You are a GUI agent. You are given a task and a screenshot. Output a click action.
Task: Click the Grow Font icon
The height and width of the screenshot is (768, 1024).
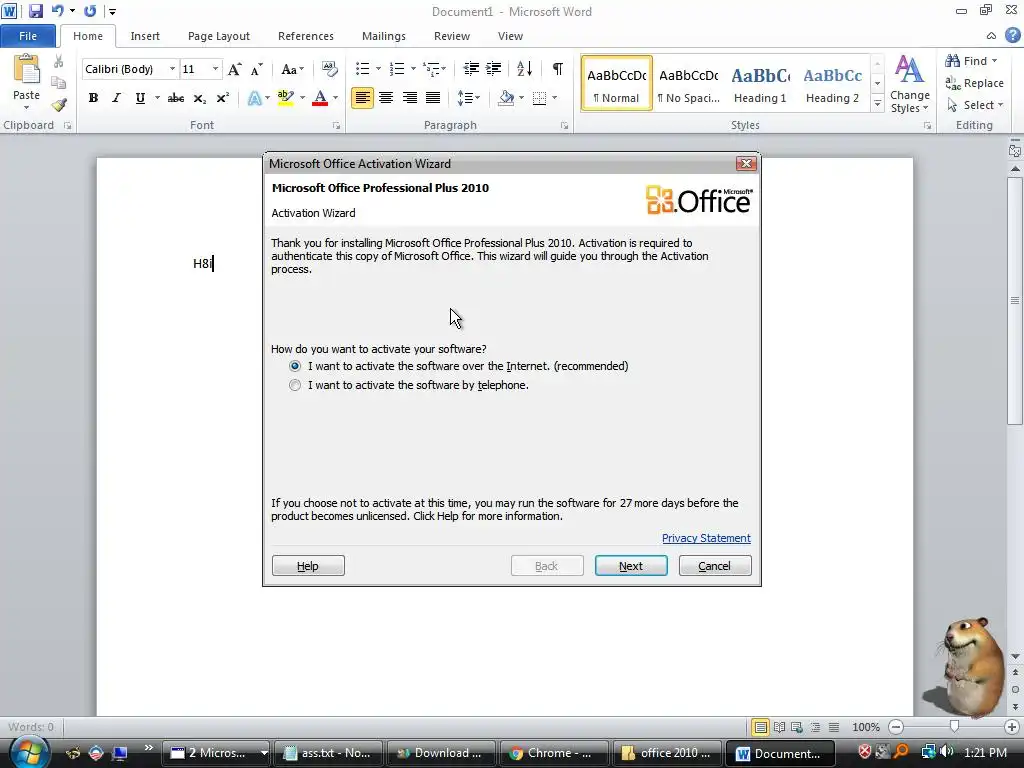pyautogui.click(x=234, y=69)
